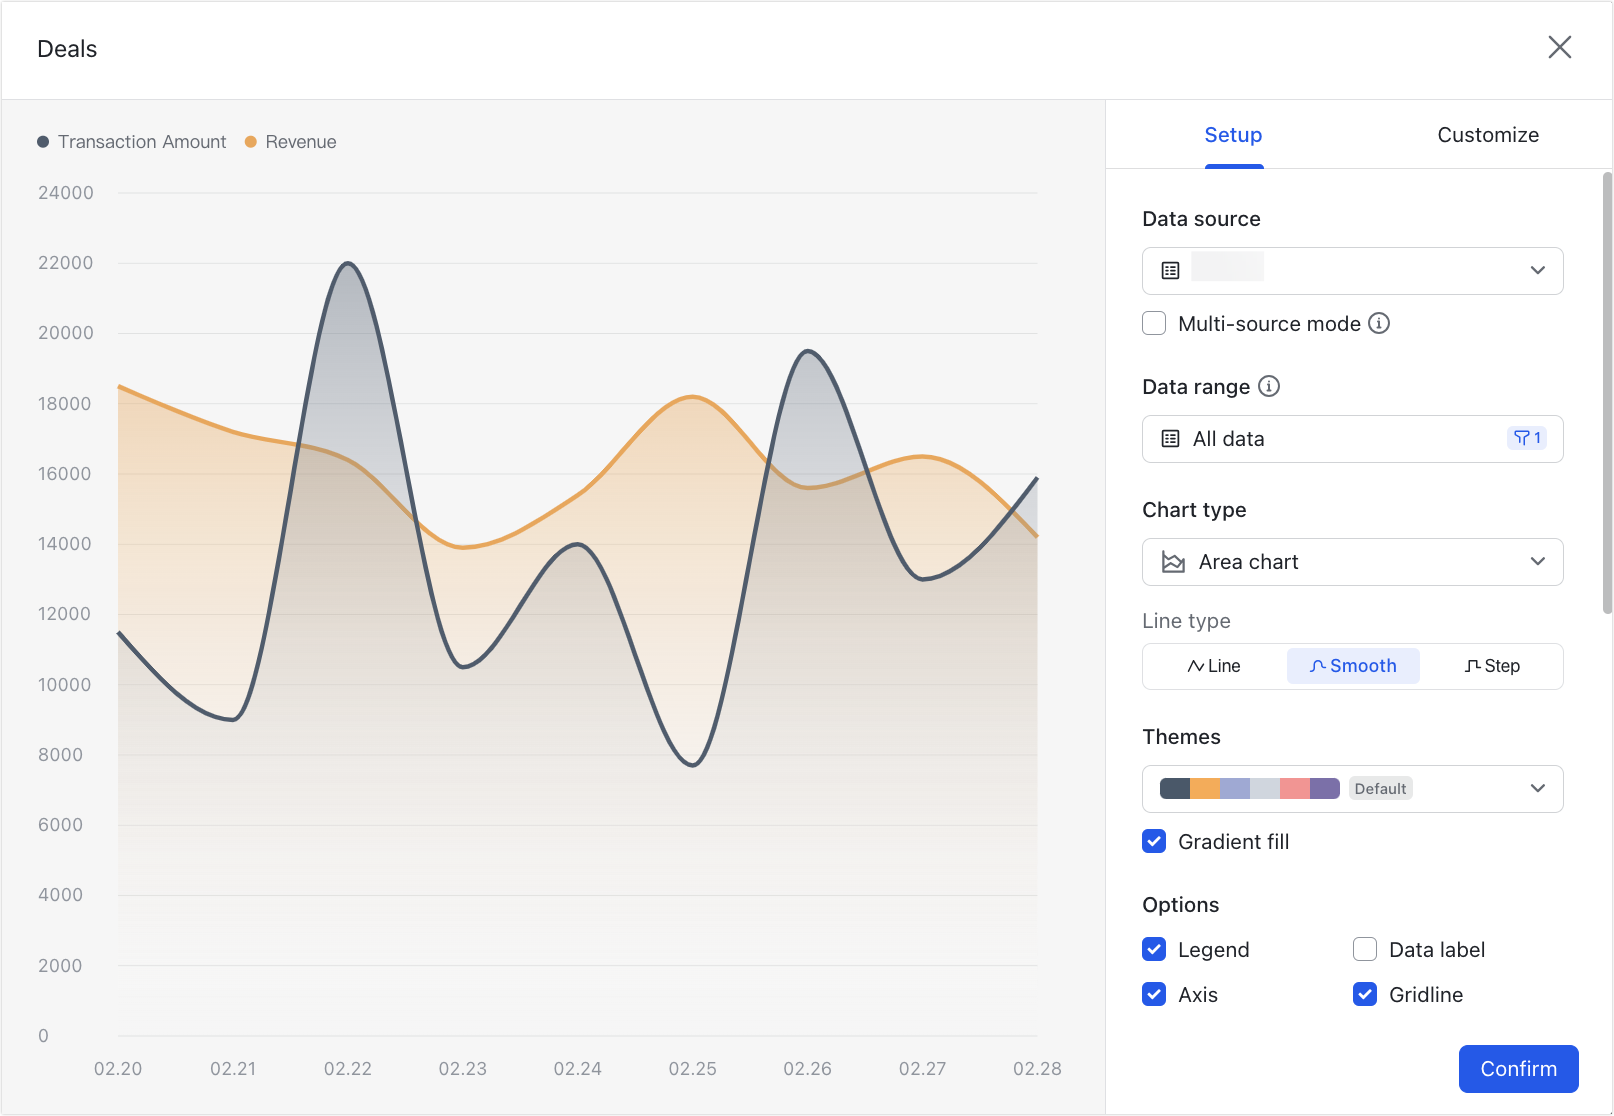
Task: Click the Step line type button
Action: coord(1492,665)
